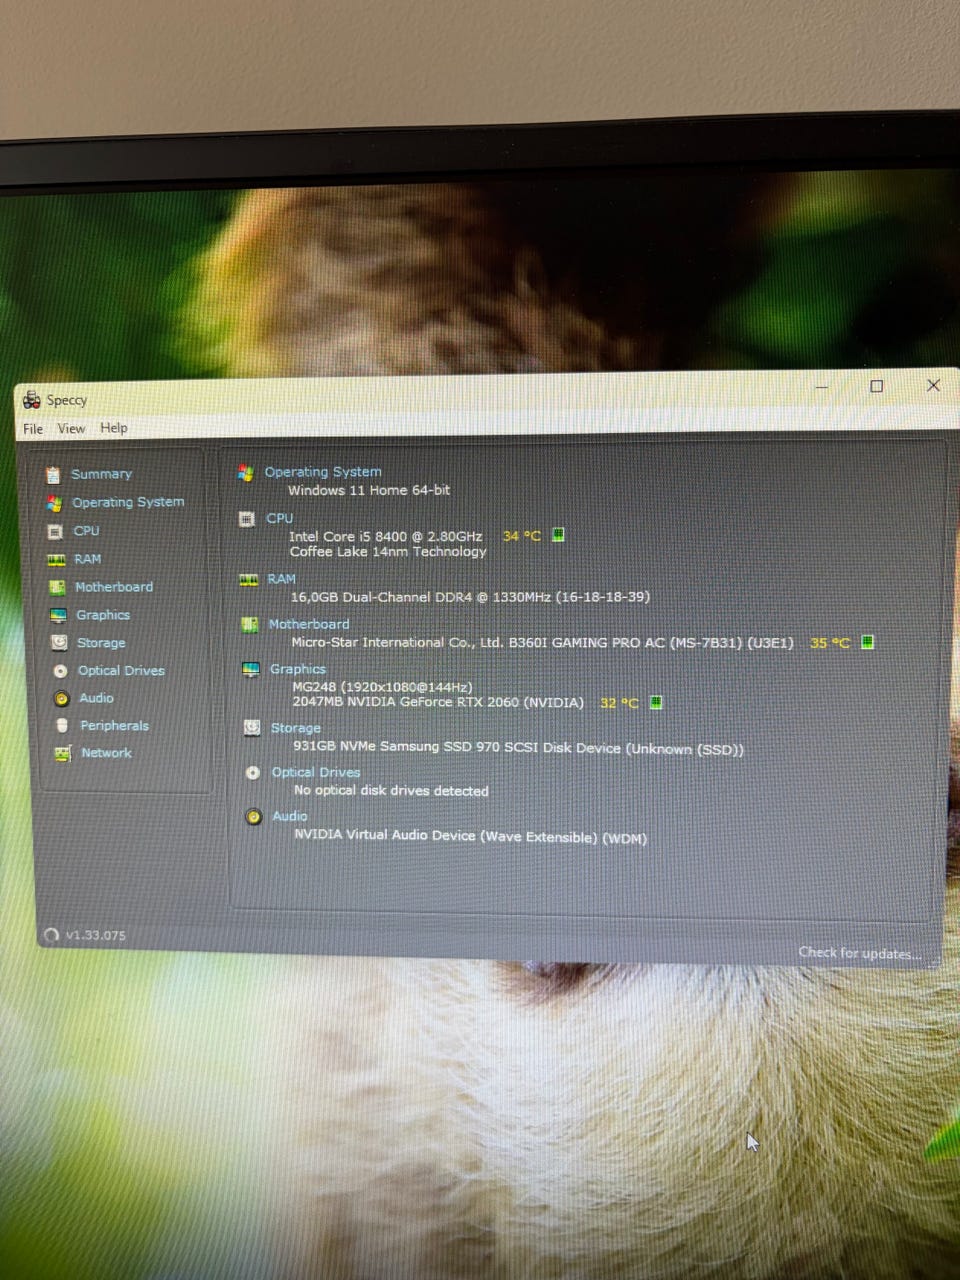The height and width of the screenshot is (1280, 960).
Task: Select CPU in the sidebar list
Action: coord(86,531)
